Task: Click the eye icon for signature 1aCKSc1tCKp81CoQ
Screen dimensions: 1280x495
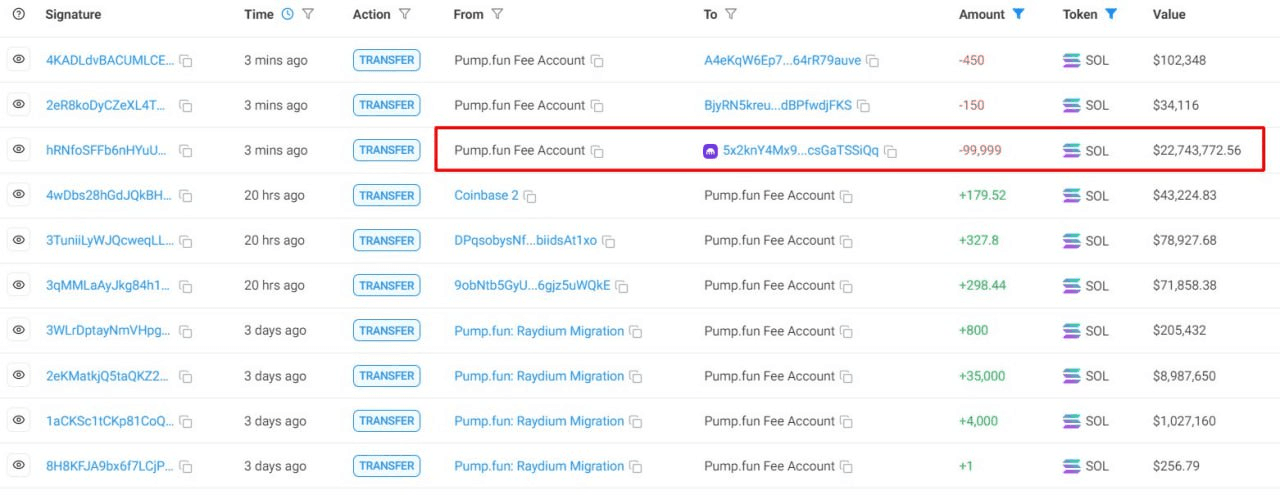Action: (18, 421)
